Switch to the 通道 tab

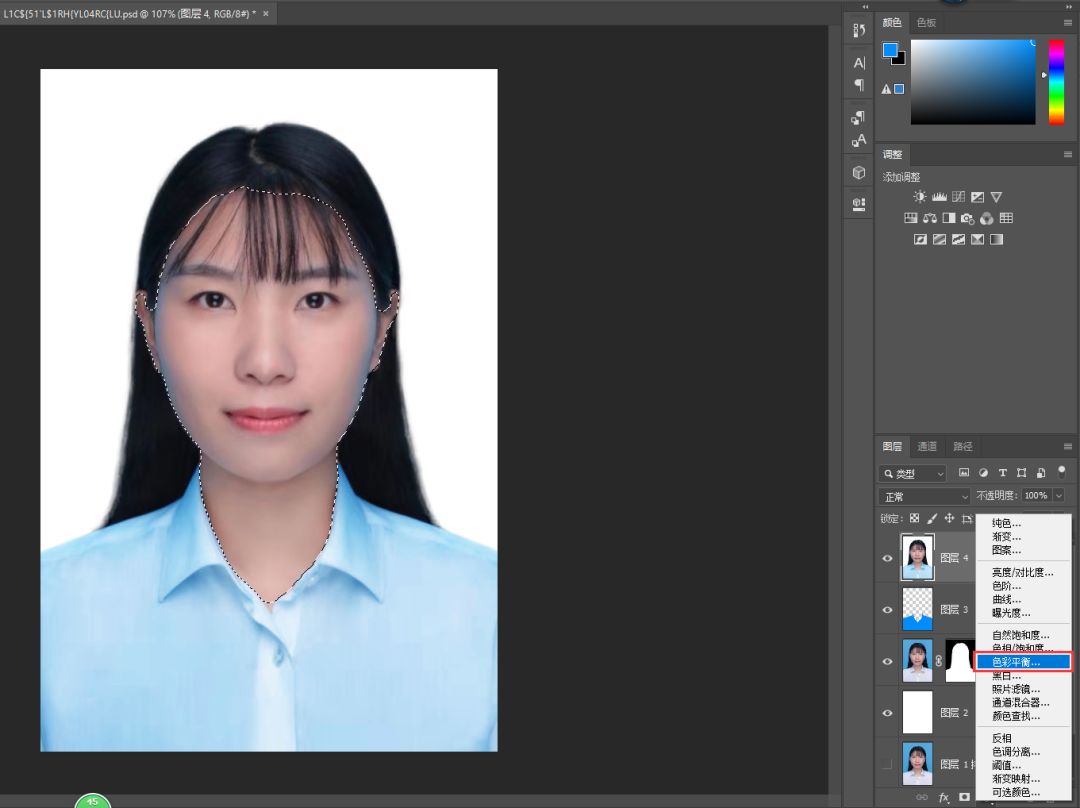(927, 447)
